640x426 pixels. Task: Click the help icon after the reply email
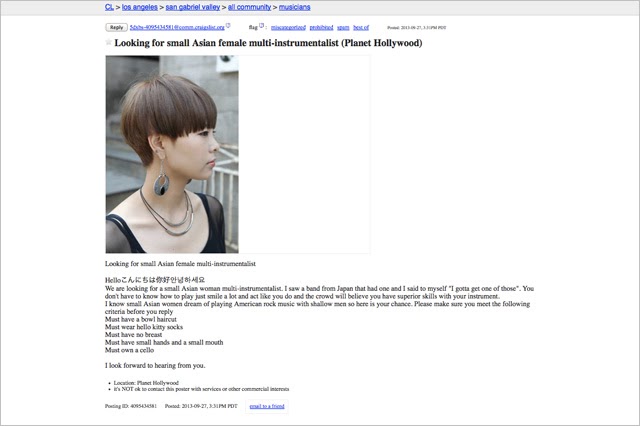[x=228, y=25]
